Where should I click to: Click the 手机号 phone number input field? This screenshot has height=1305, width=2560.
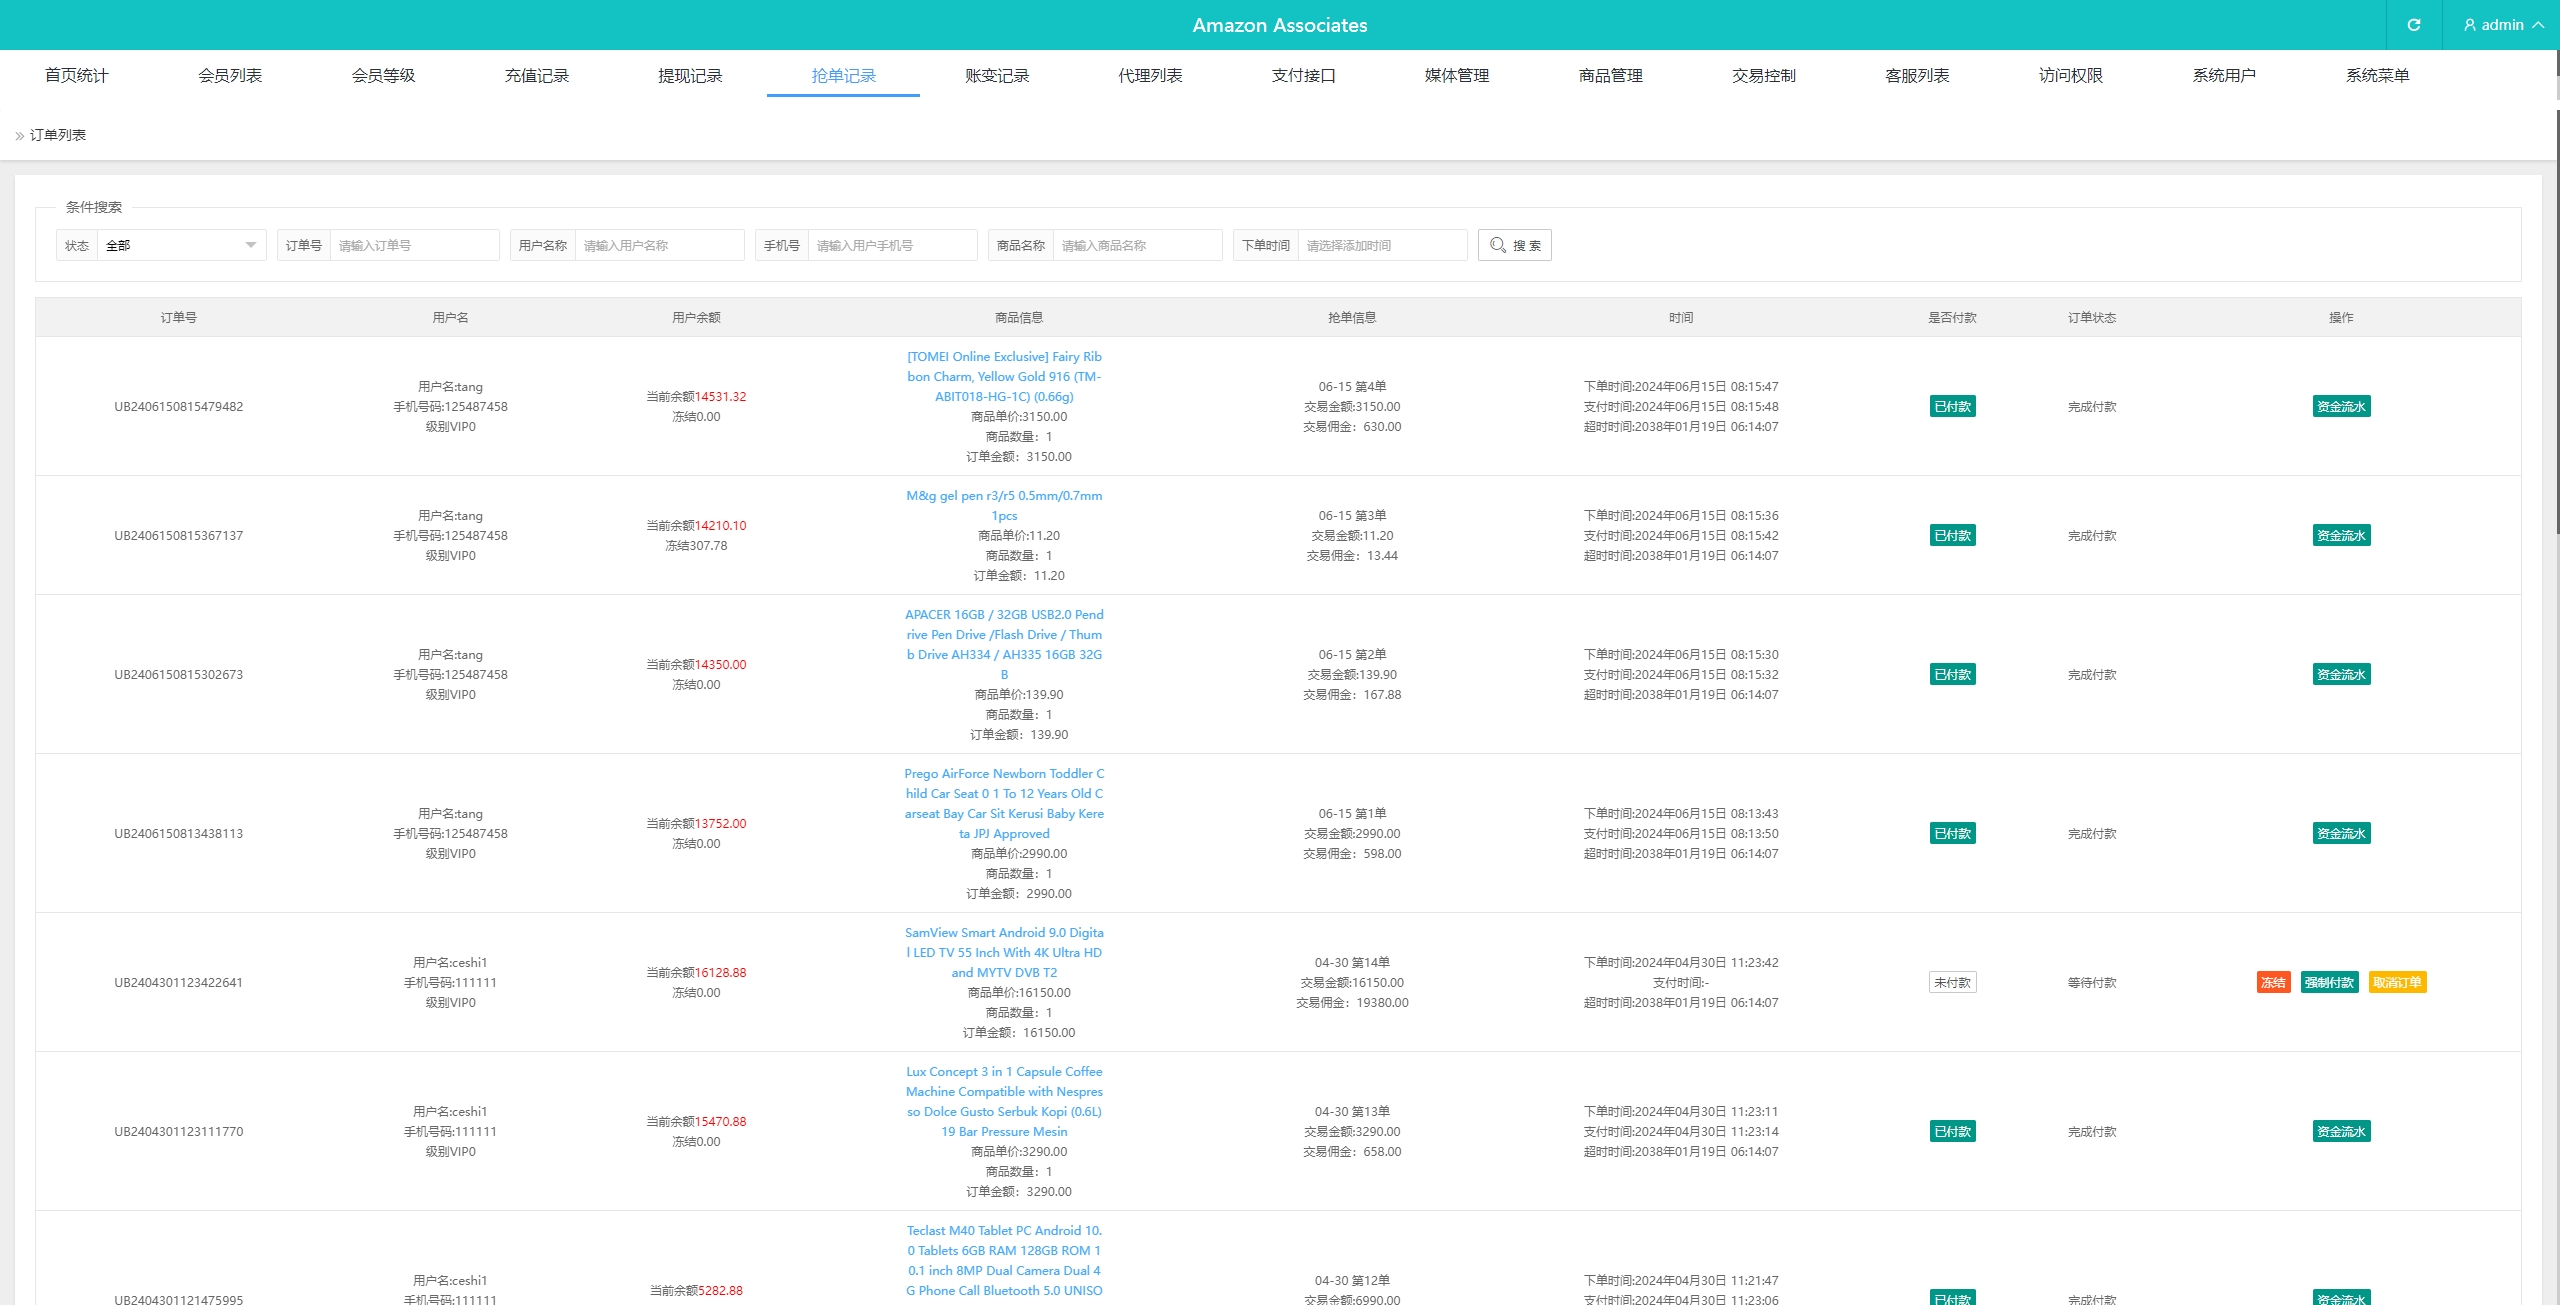tap(891, 245)
